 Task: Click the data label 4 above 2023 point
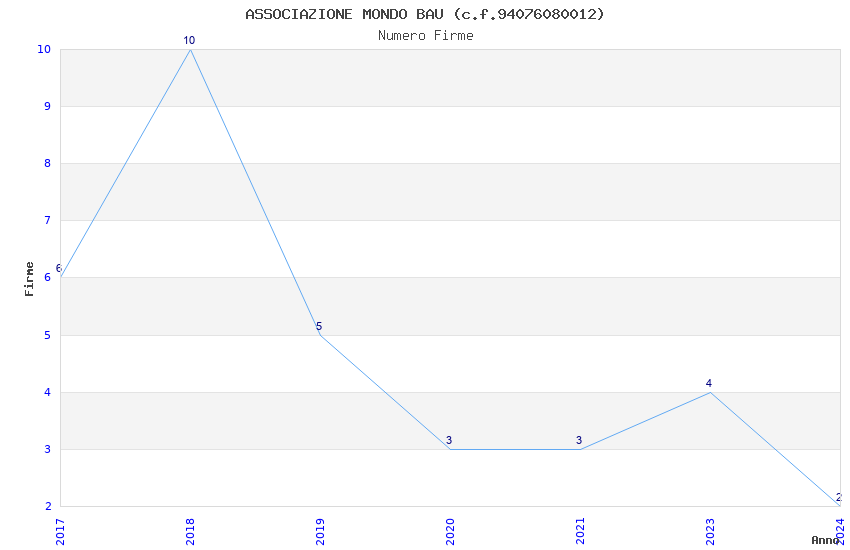[x=709, y=383]
